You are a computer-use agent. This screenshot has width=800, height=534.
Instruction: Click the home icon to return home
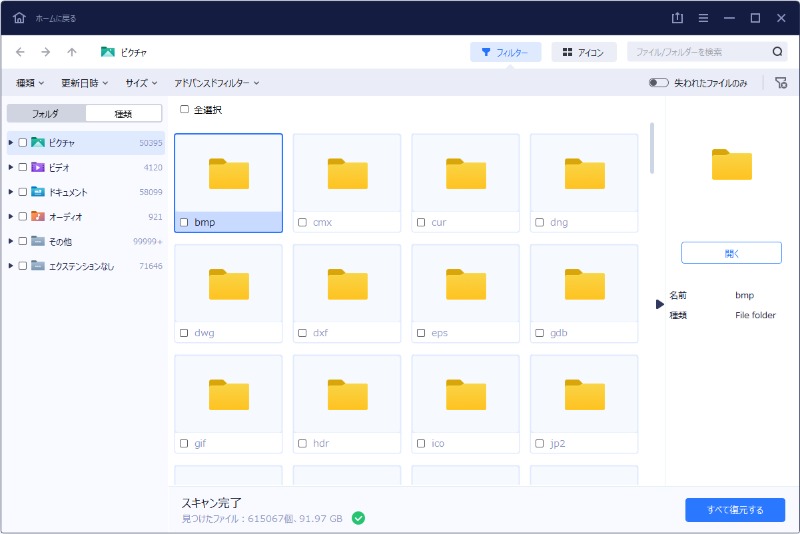coord(19,18)
